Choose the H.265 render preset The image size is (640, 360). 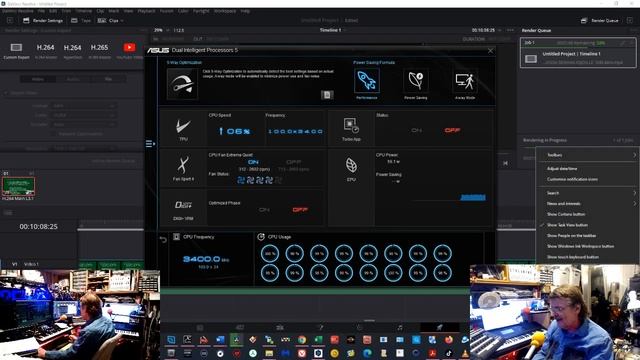[x=99, y=51]
